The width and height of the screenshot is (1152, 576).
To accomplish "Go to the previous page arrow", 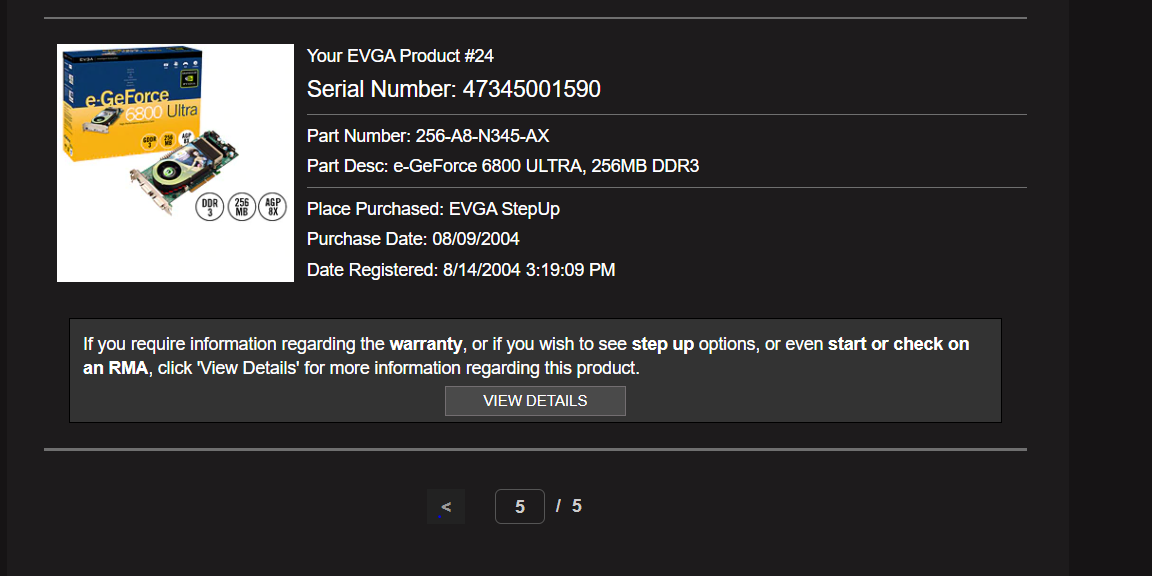I will coord(446,507).
